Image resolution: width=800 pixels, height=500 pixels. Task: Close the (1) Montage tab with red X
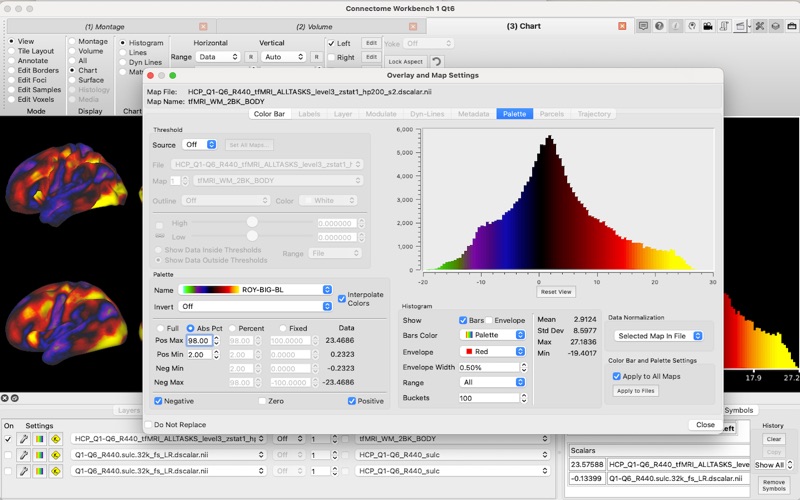coord(203,27)
